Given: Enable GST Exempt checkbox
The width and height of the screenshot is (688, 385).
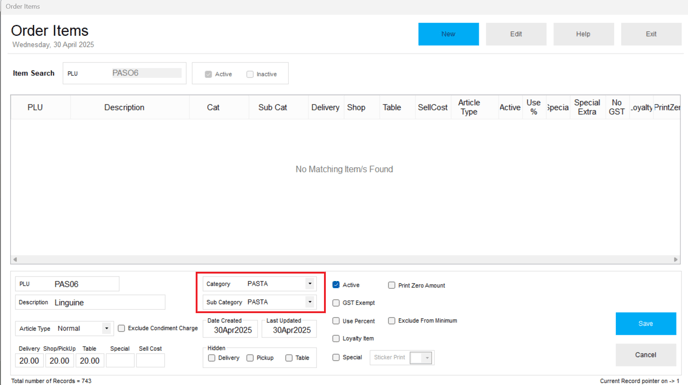Looking at the screenshot, I should tap(336, 303).
